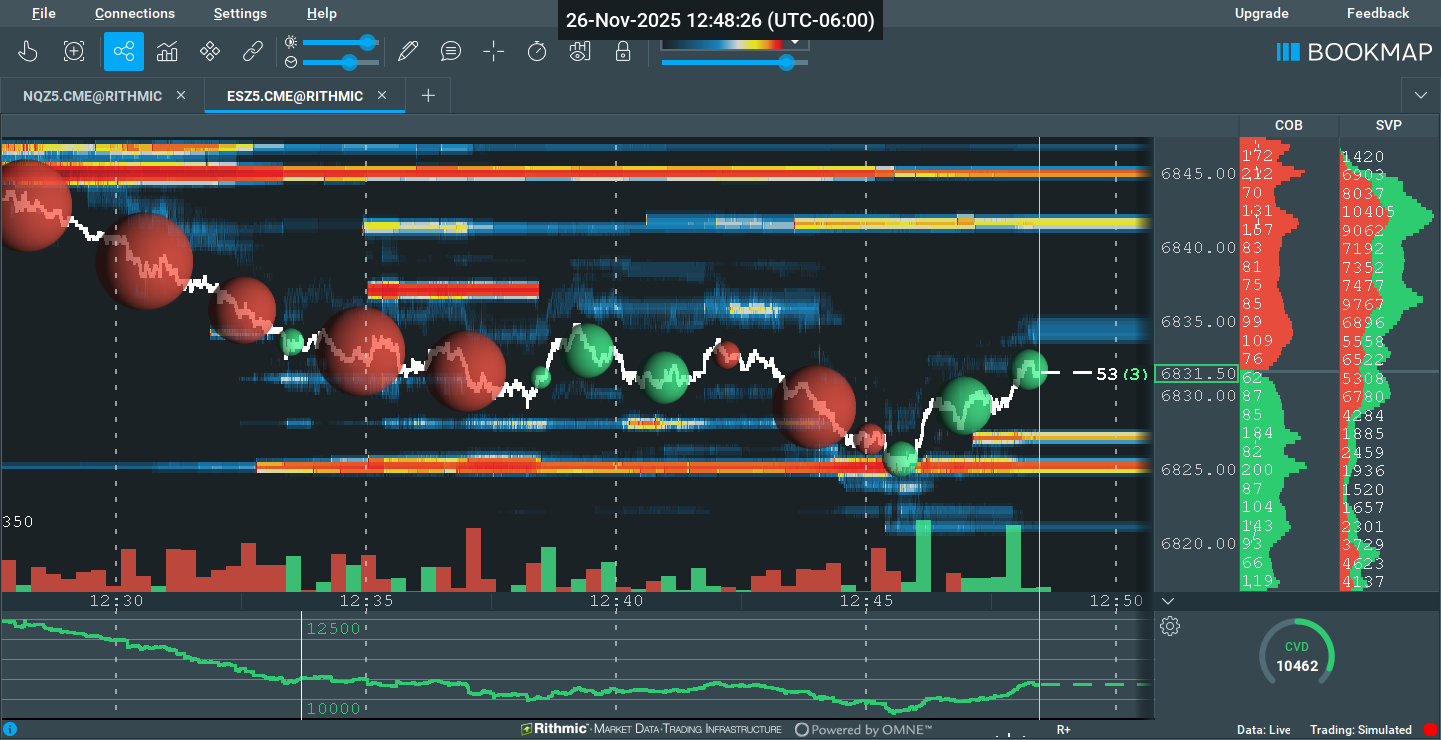Open the heatmap color scheme dropdown
Viewport: 1441px width, 740px height.
796,42
